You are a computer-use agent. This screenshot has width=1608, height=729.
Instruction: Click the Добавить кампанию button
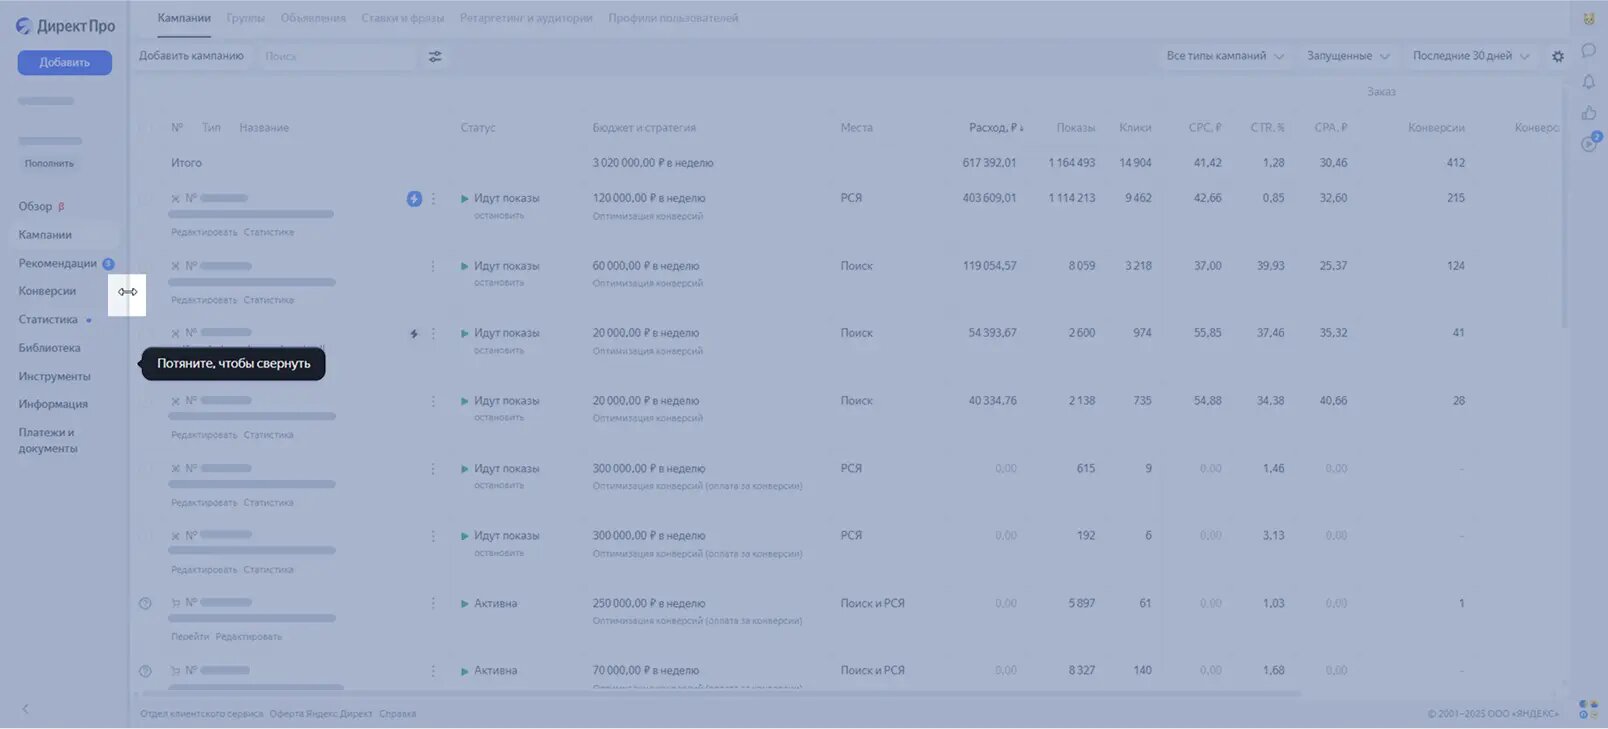(x=191, y=56)
